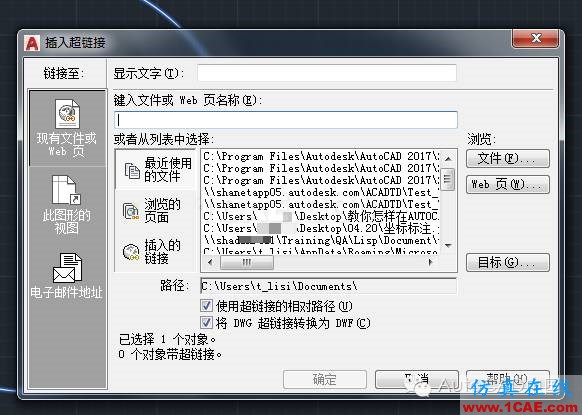This screenshot has height=415, width=582.
Task: Select the first C:\Program Files\Autodesk\AutoCAD 2017 entry
Action: (321, 156)
